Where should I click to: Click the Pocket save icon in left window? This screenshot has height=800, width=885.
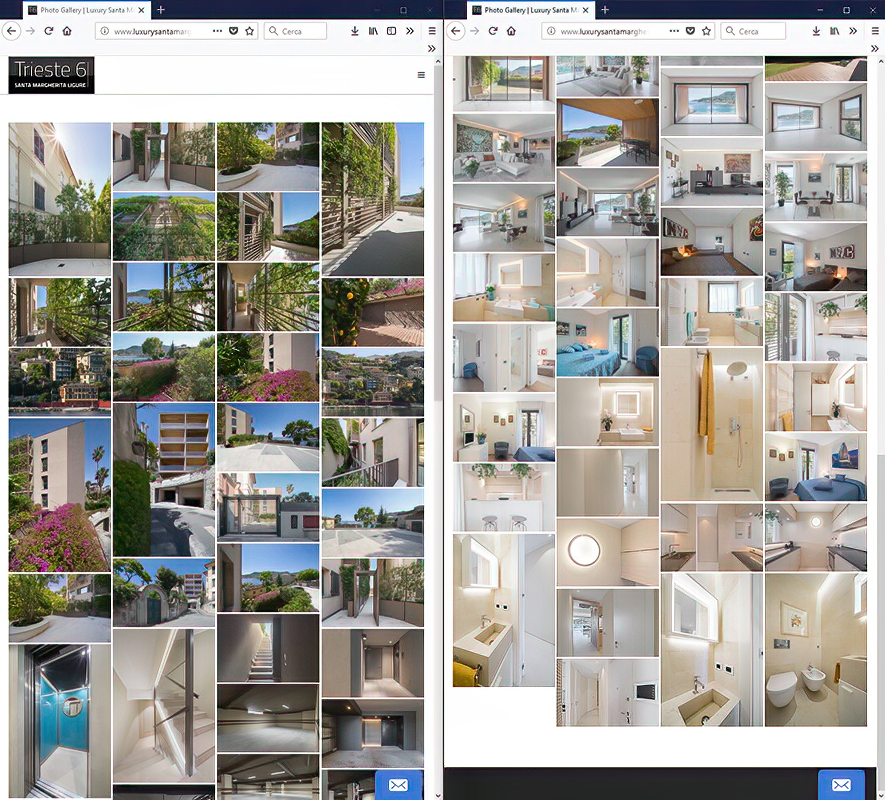(x=234, y=31)
